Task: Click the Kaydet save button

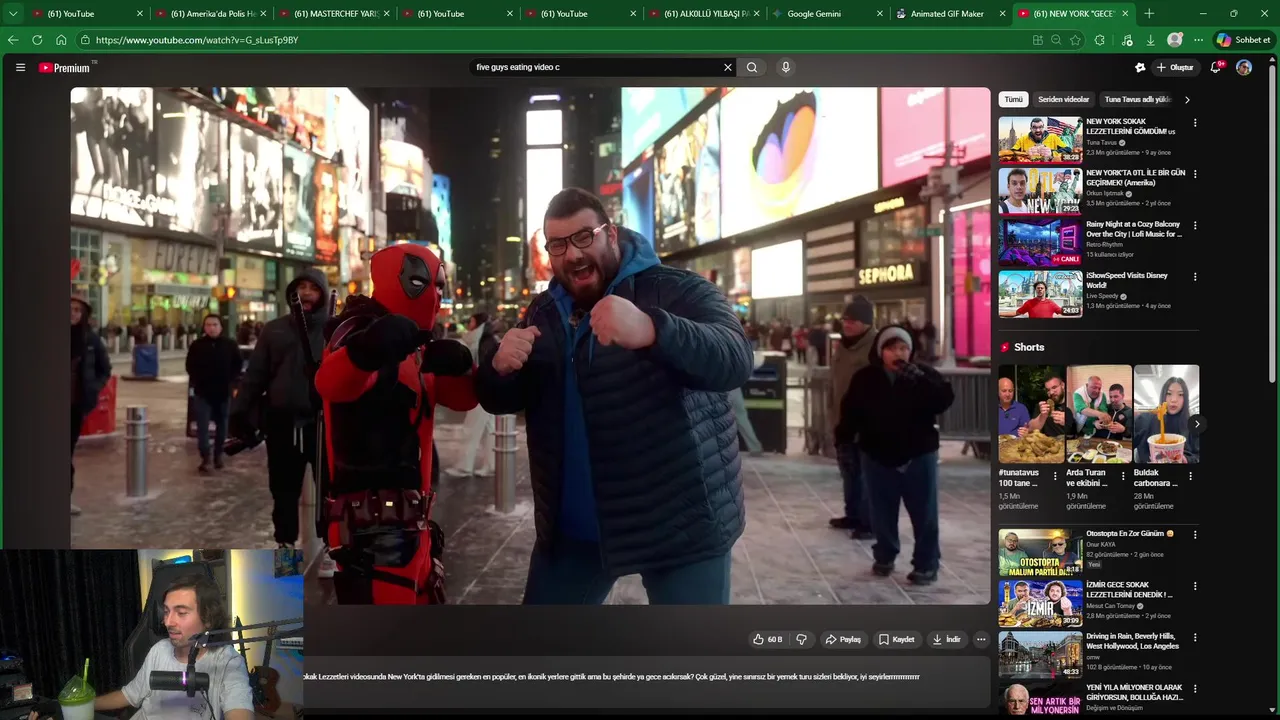Action: 897,639
